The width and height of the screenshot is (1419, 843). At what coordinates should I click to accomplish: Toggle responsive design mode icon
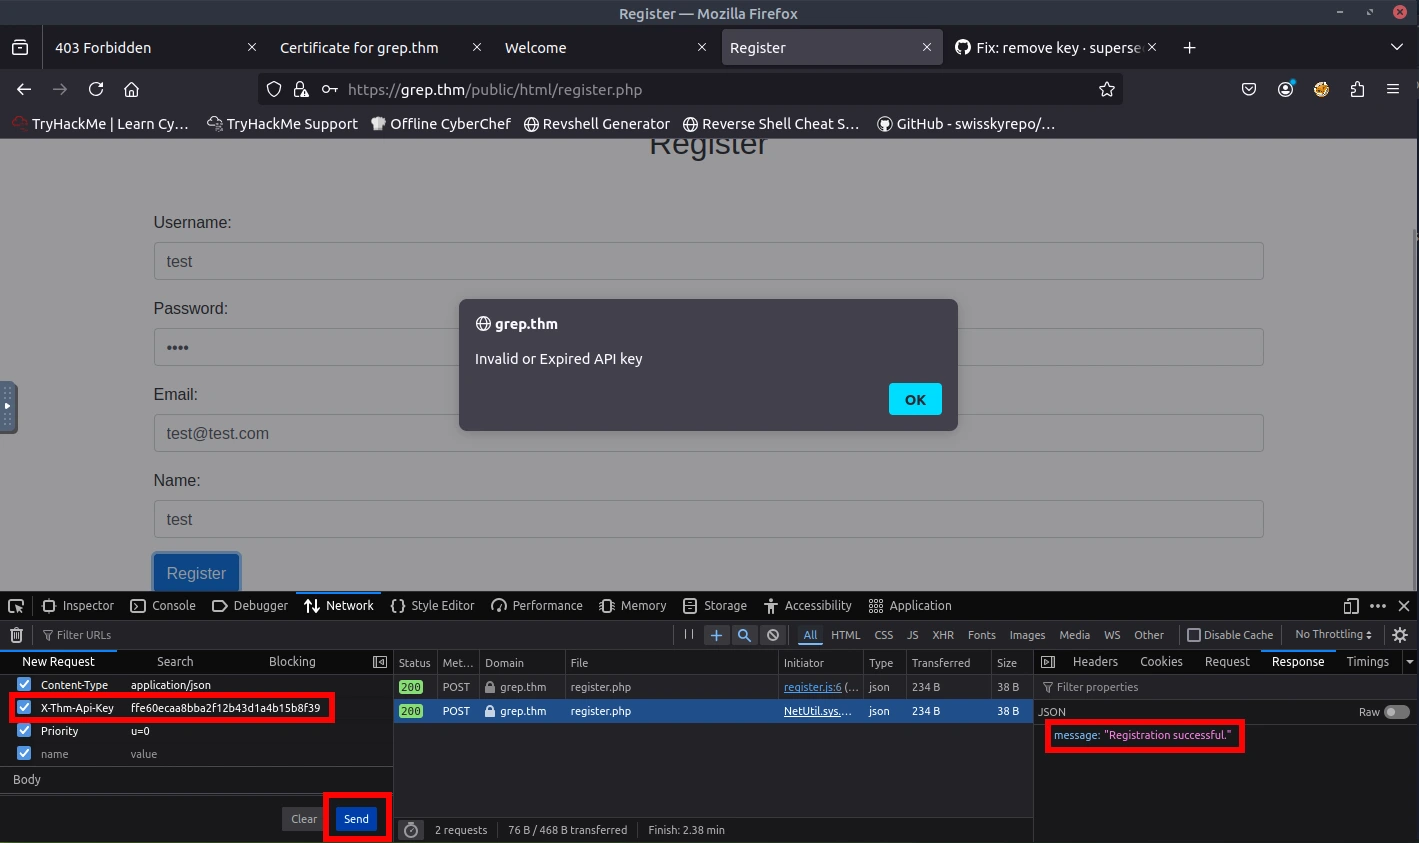coord(1351,606)
